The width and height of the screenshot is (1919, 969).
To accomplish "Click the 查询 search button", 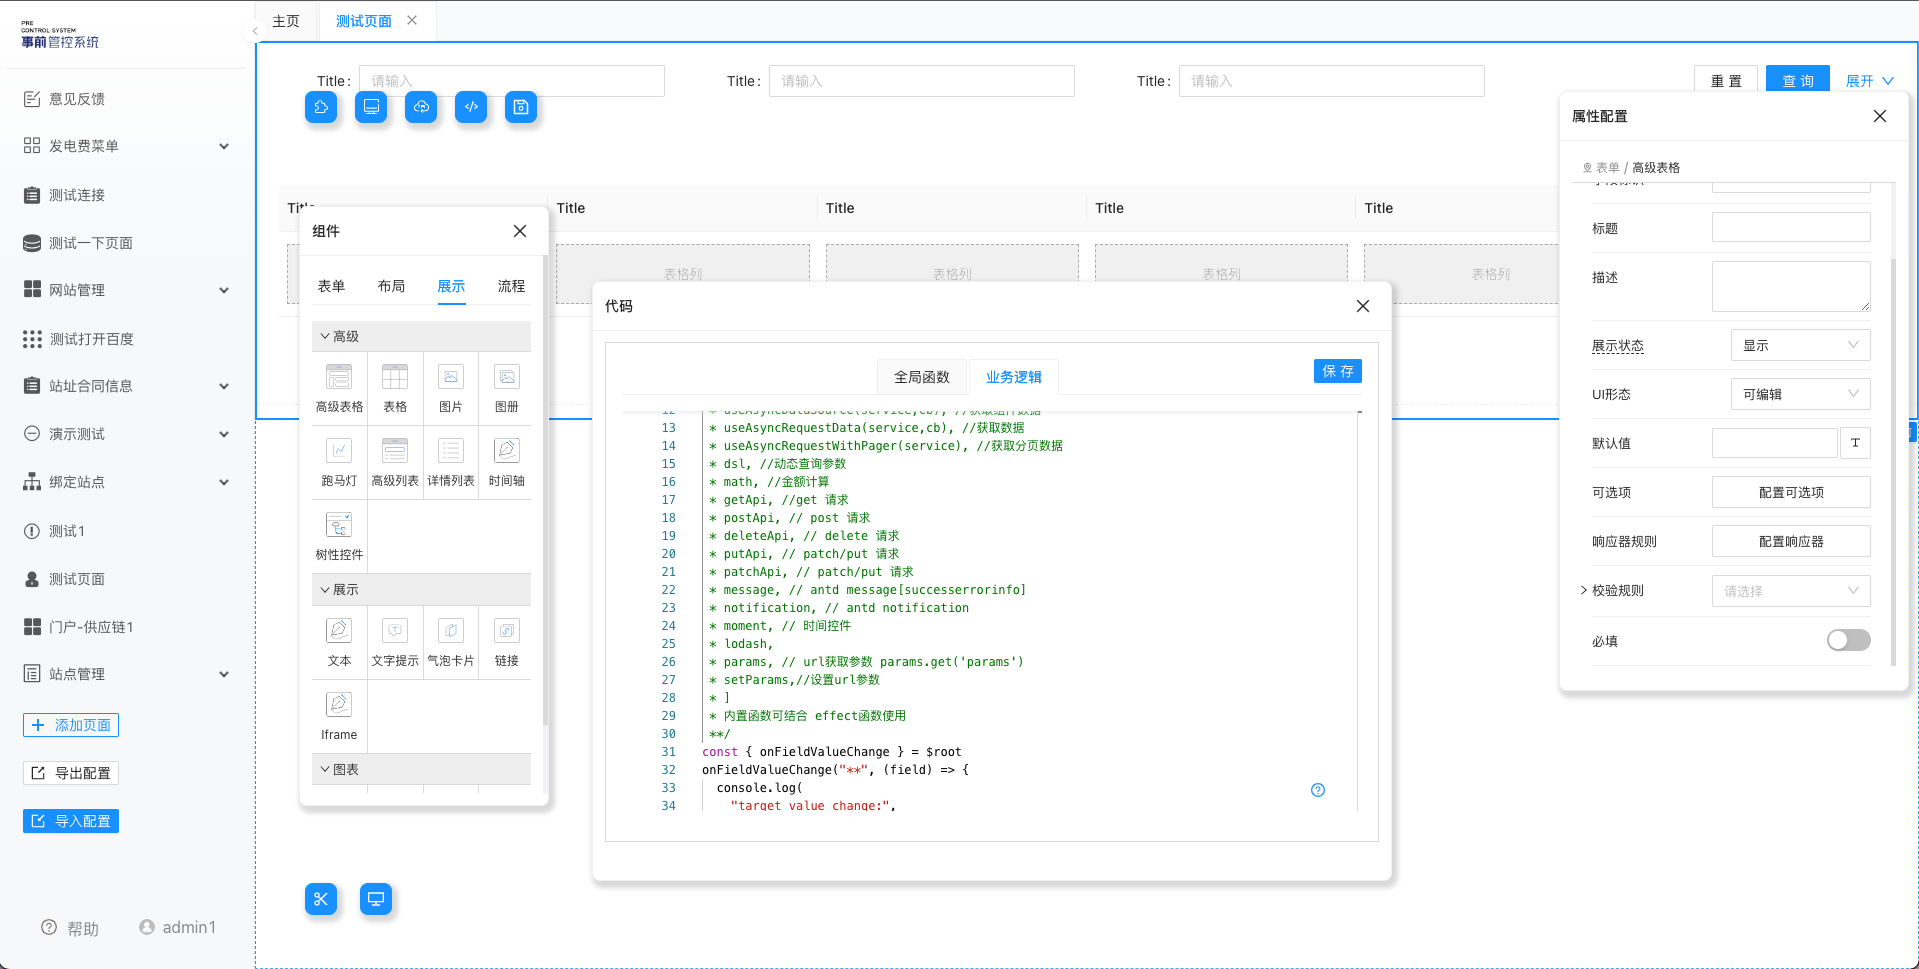I will coord(1797,80).
